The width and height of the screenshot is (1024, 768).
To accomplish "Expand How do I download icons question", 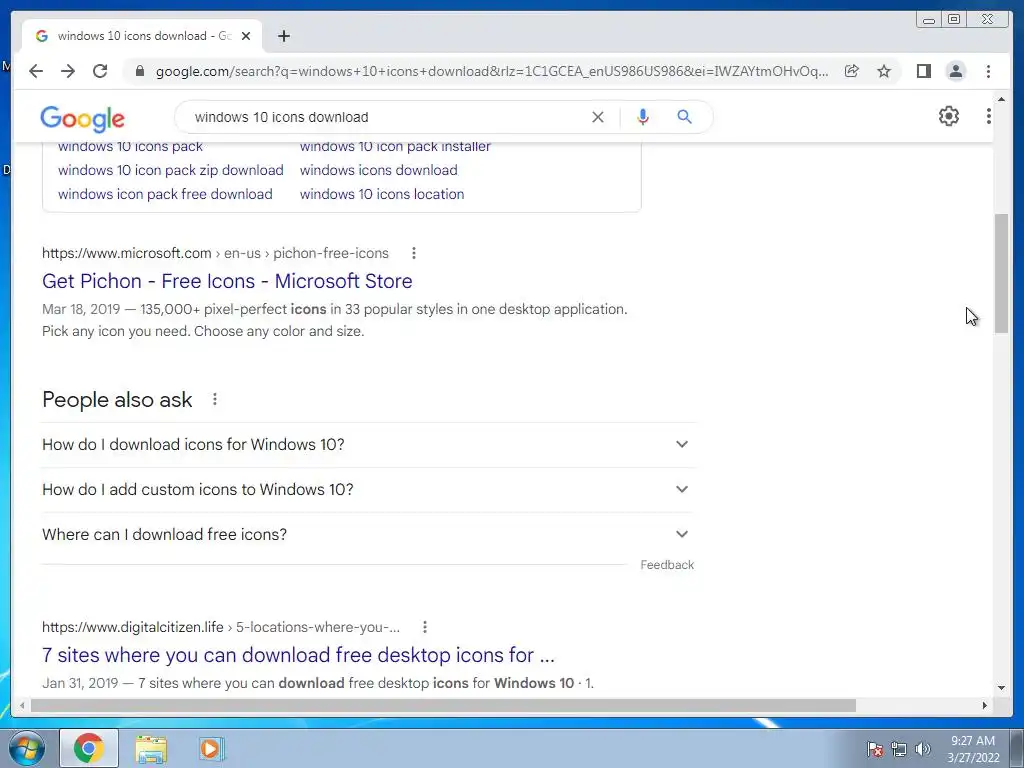I will click(368, 445).
